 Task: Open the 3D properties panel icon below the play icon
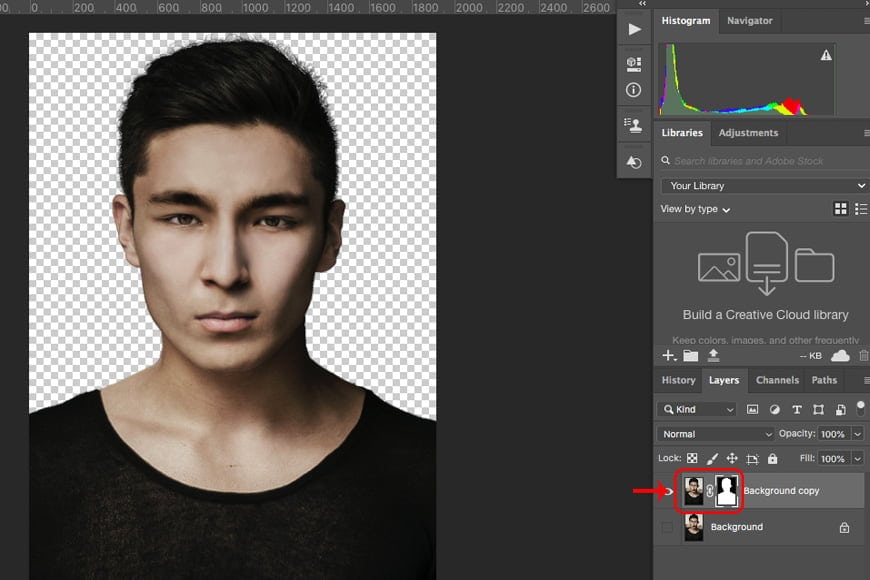click(634, 63)
